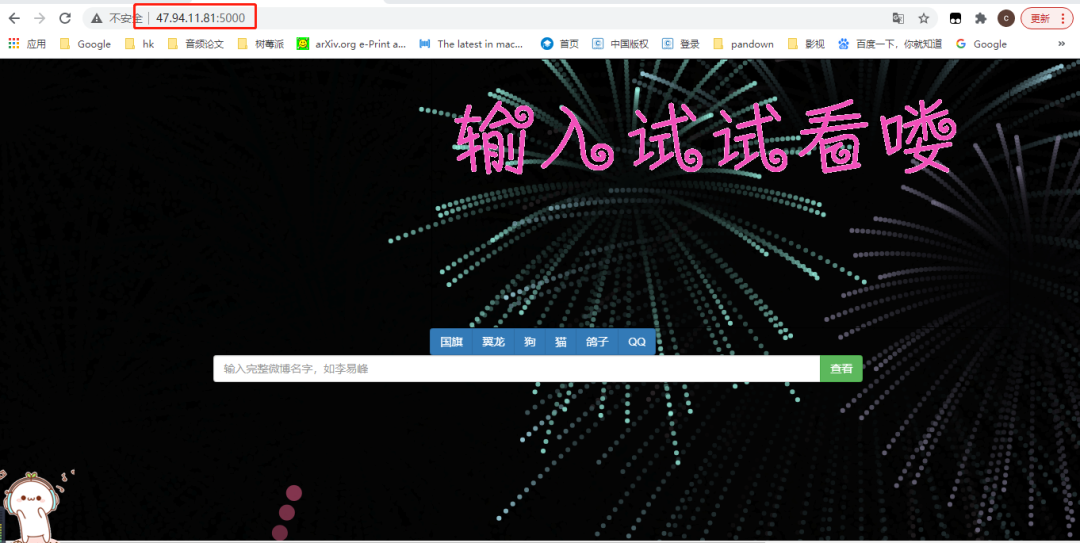Image resolution: width=1080 pixels, height=543 pixels.
Task: Open the extensions puzzle piece menu
Action: [x=981, y=19]
